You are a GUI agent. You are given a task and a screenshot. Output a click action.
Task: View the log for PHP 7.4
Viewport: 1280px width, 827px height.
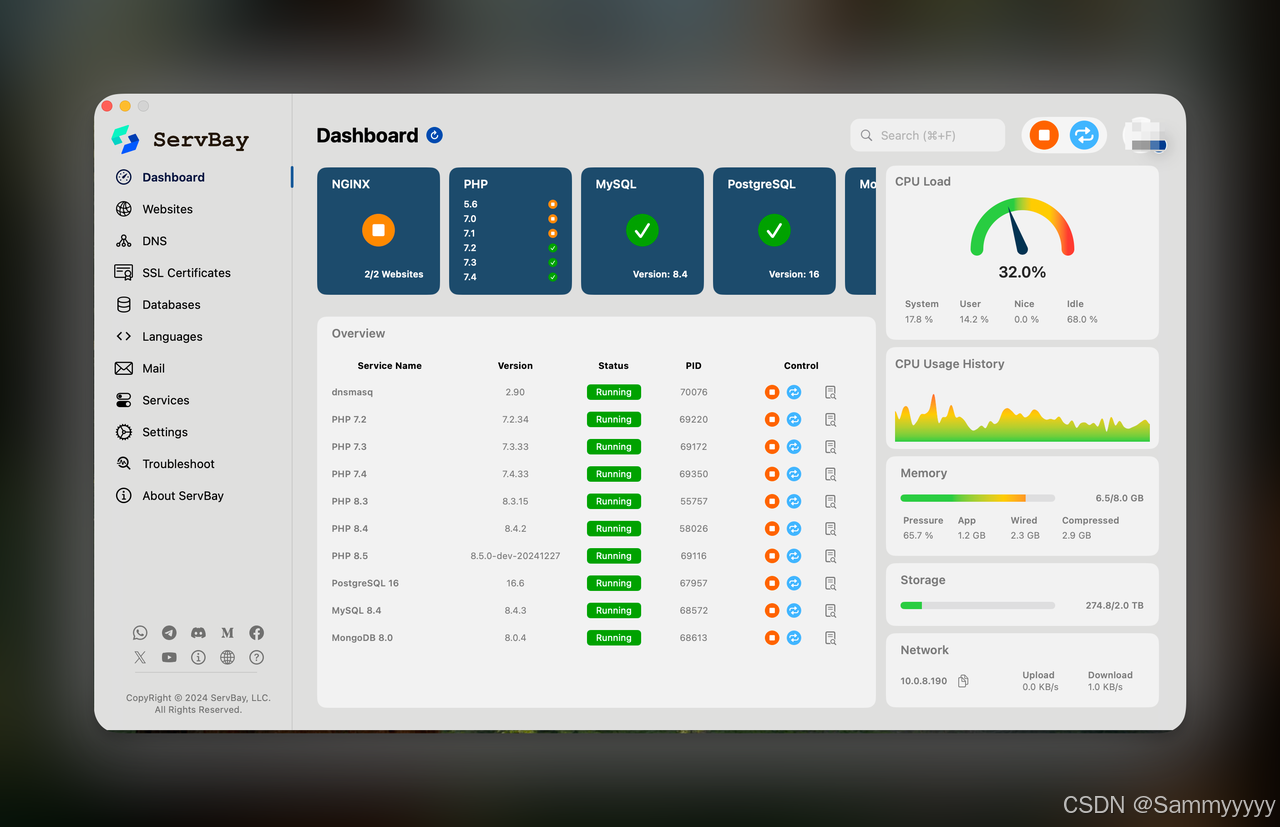coord(830,474)
